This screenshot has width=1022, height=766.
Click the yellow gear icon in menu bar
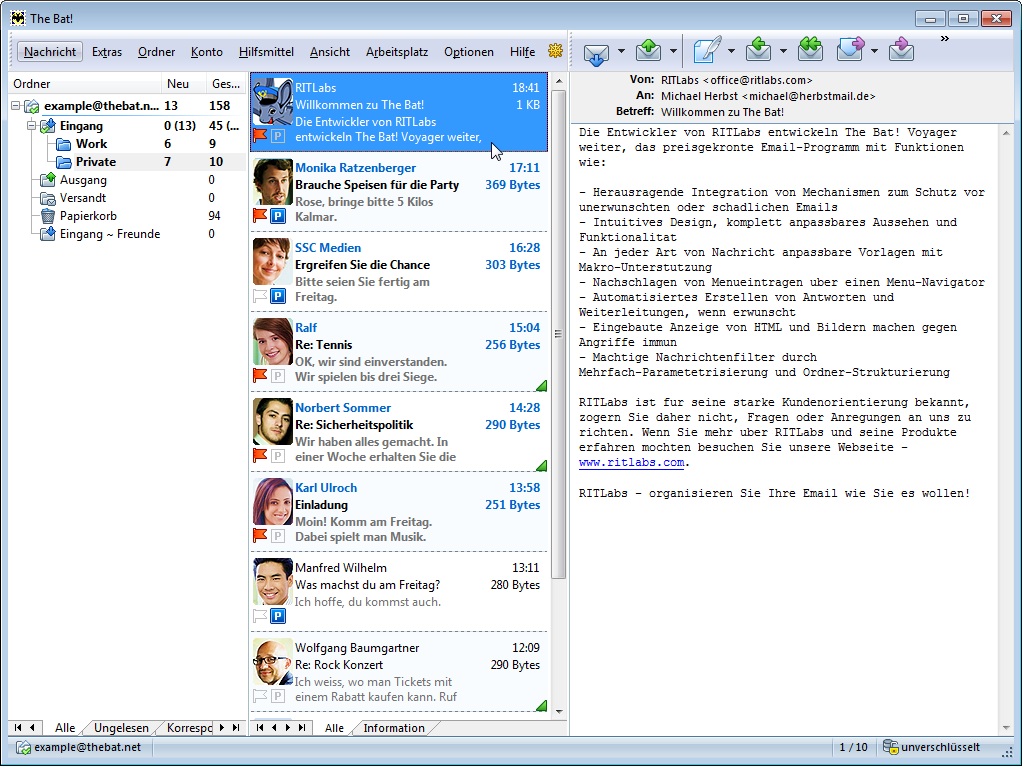(555, 51)
